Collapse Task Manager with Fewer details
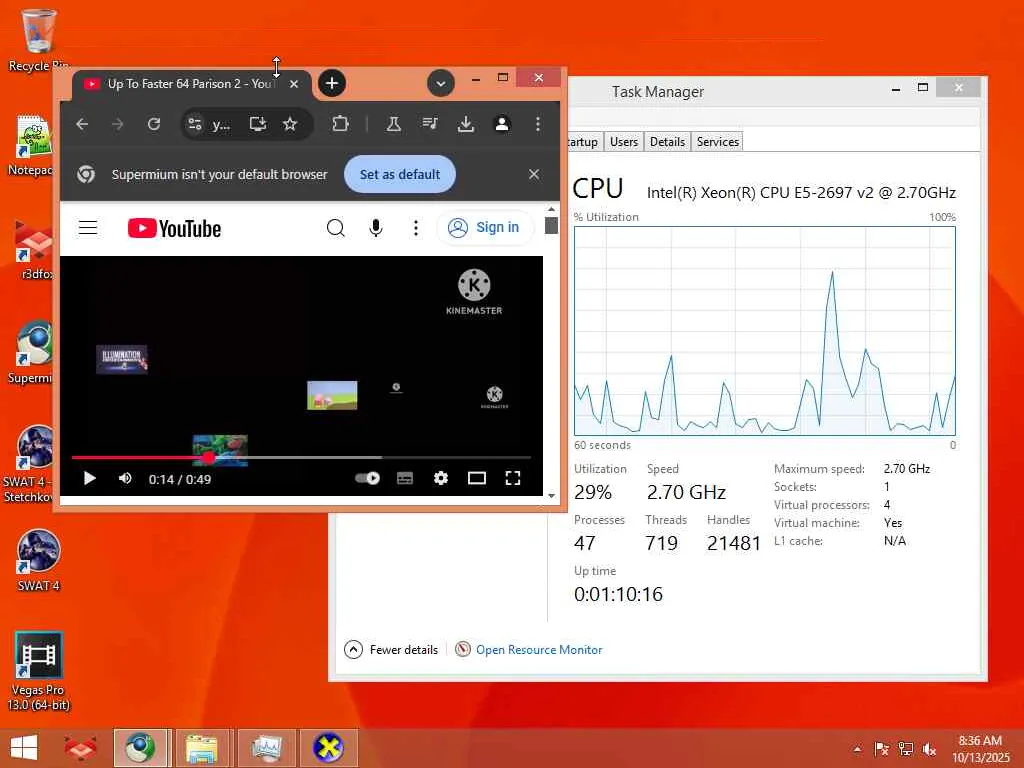This screenshot has height=768, width=1024. (x=391, y=650)
